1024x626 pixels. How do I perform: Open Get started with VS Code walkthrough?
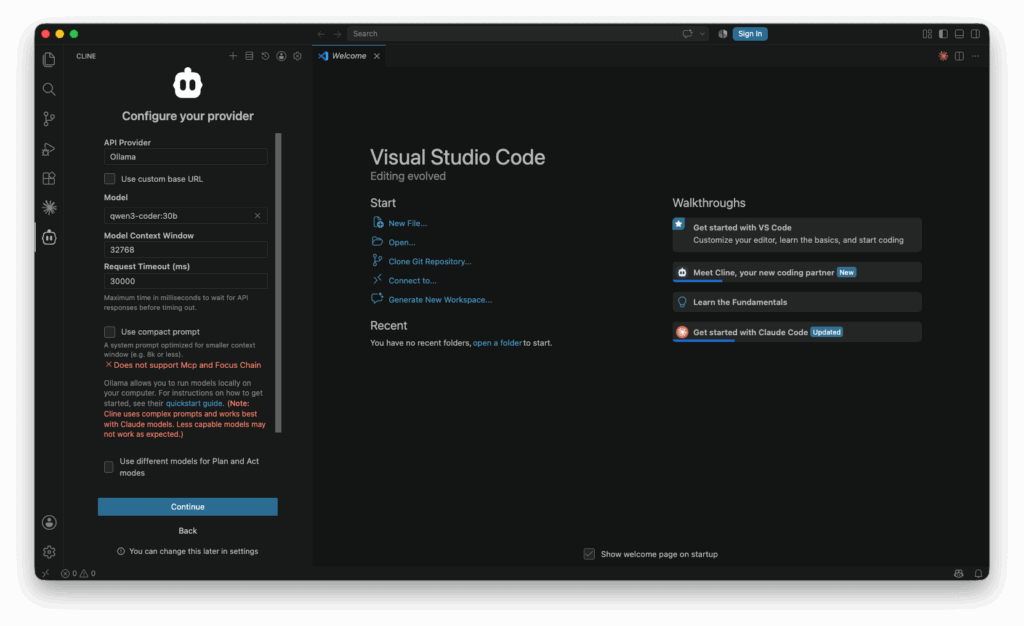tap(797, 234)
